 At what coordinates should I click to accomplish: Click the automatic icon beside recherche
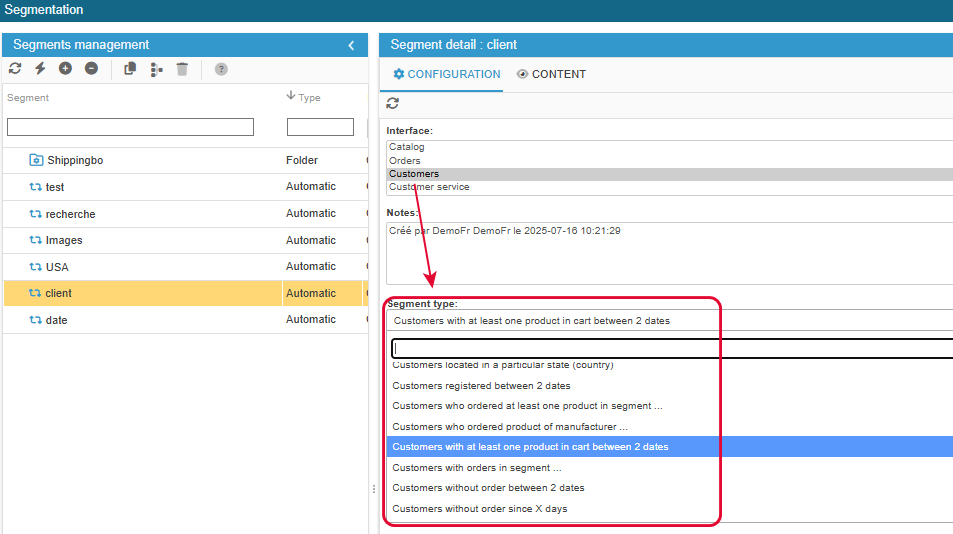[35, 214]
